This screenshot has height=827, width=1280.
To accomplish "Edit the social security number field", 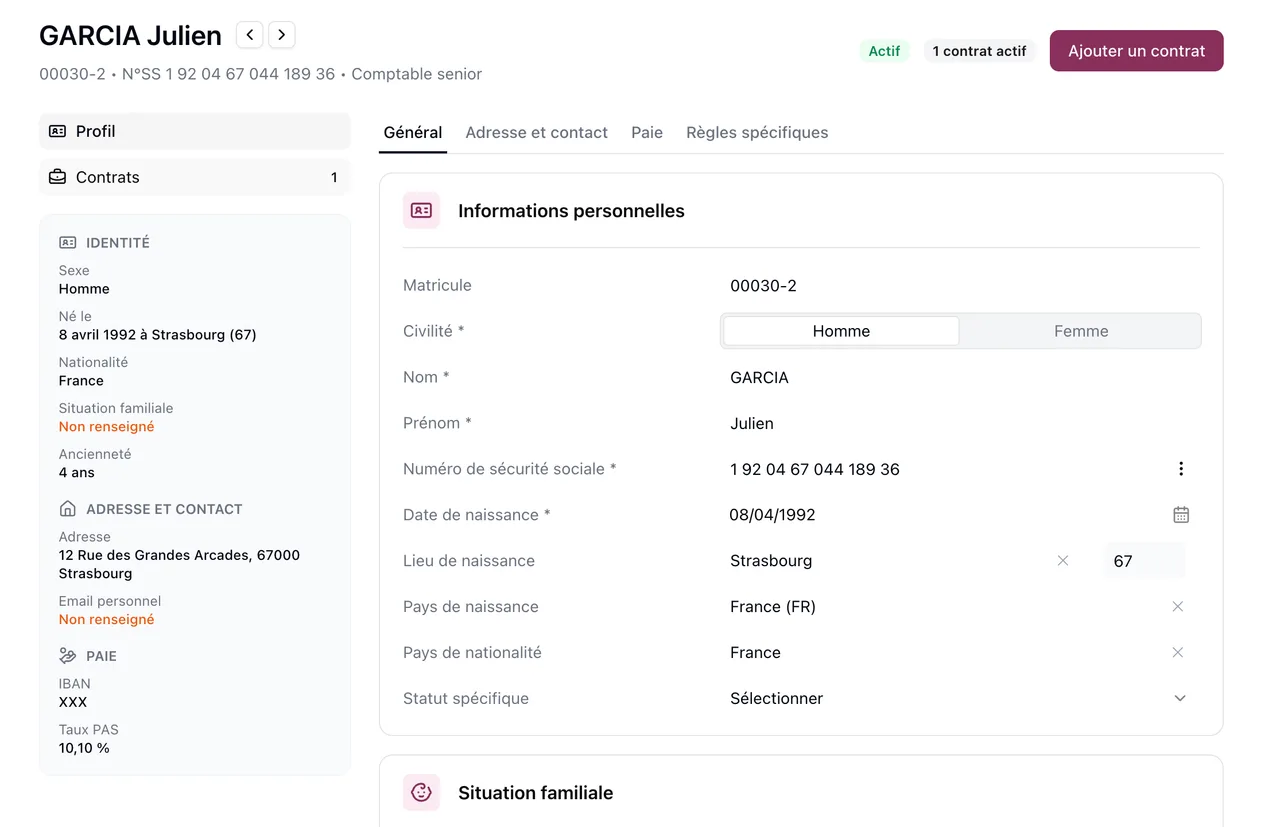I will (x=940, y=469).
